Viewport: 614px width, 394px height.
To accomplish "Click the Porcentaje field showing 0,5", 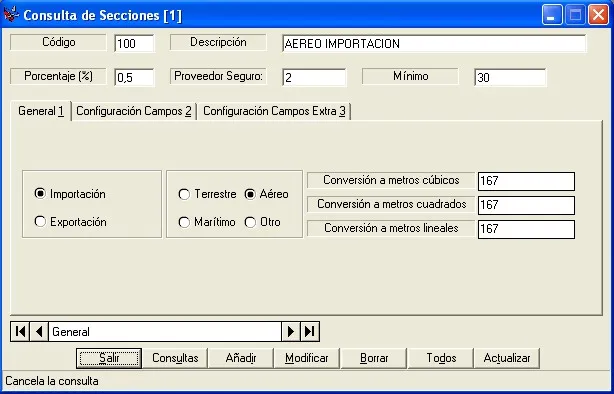I will (134, 77).
